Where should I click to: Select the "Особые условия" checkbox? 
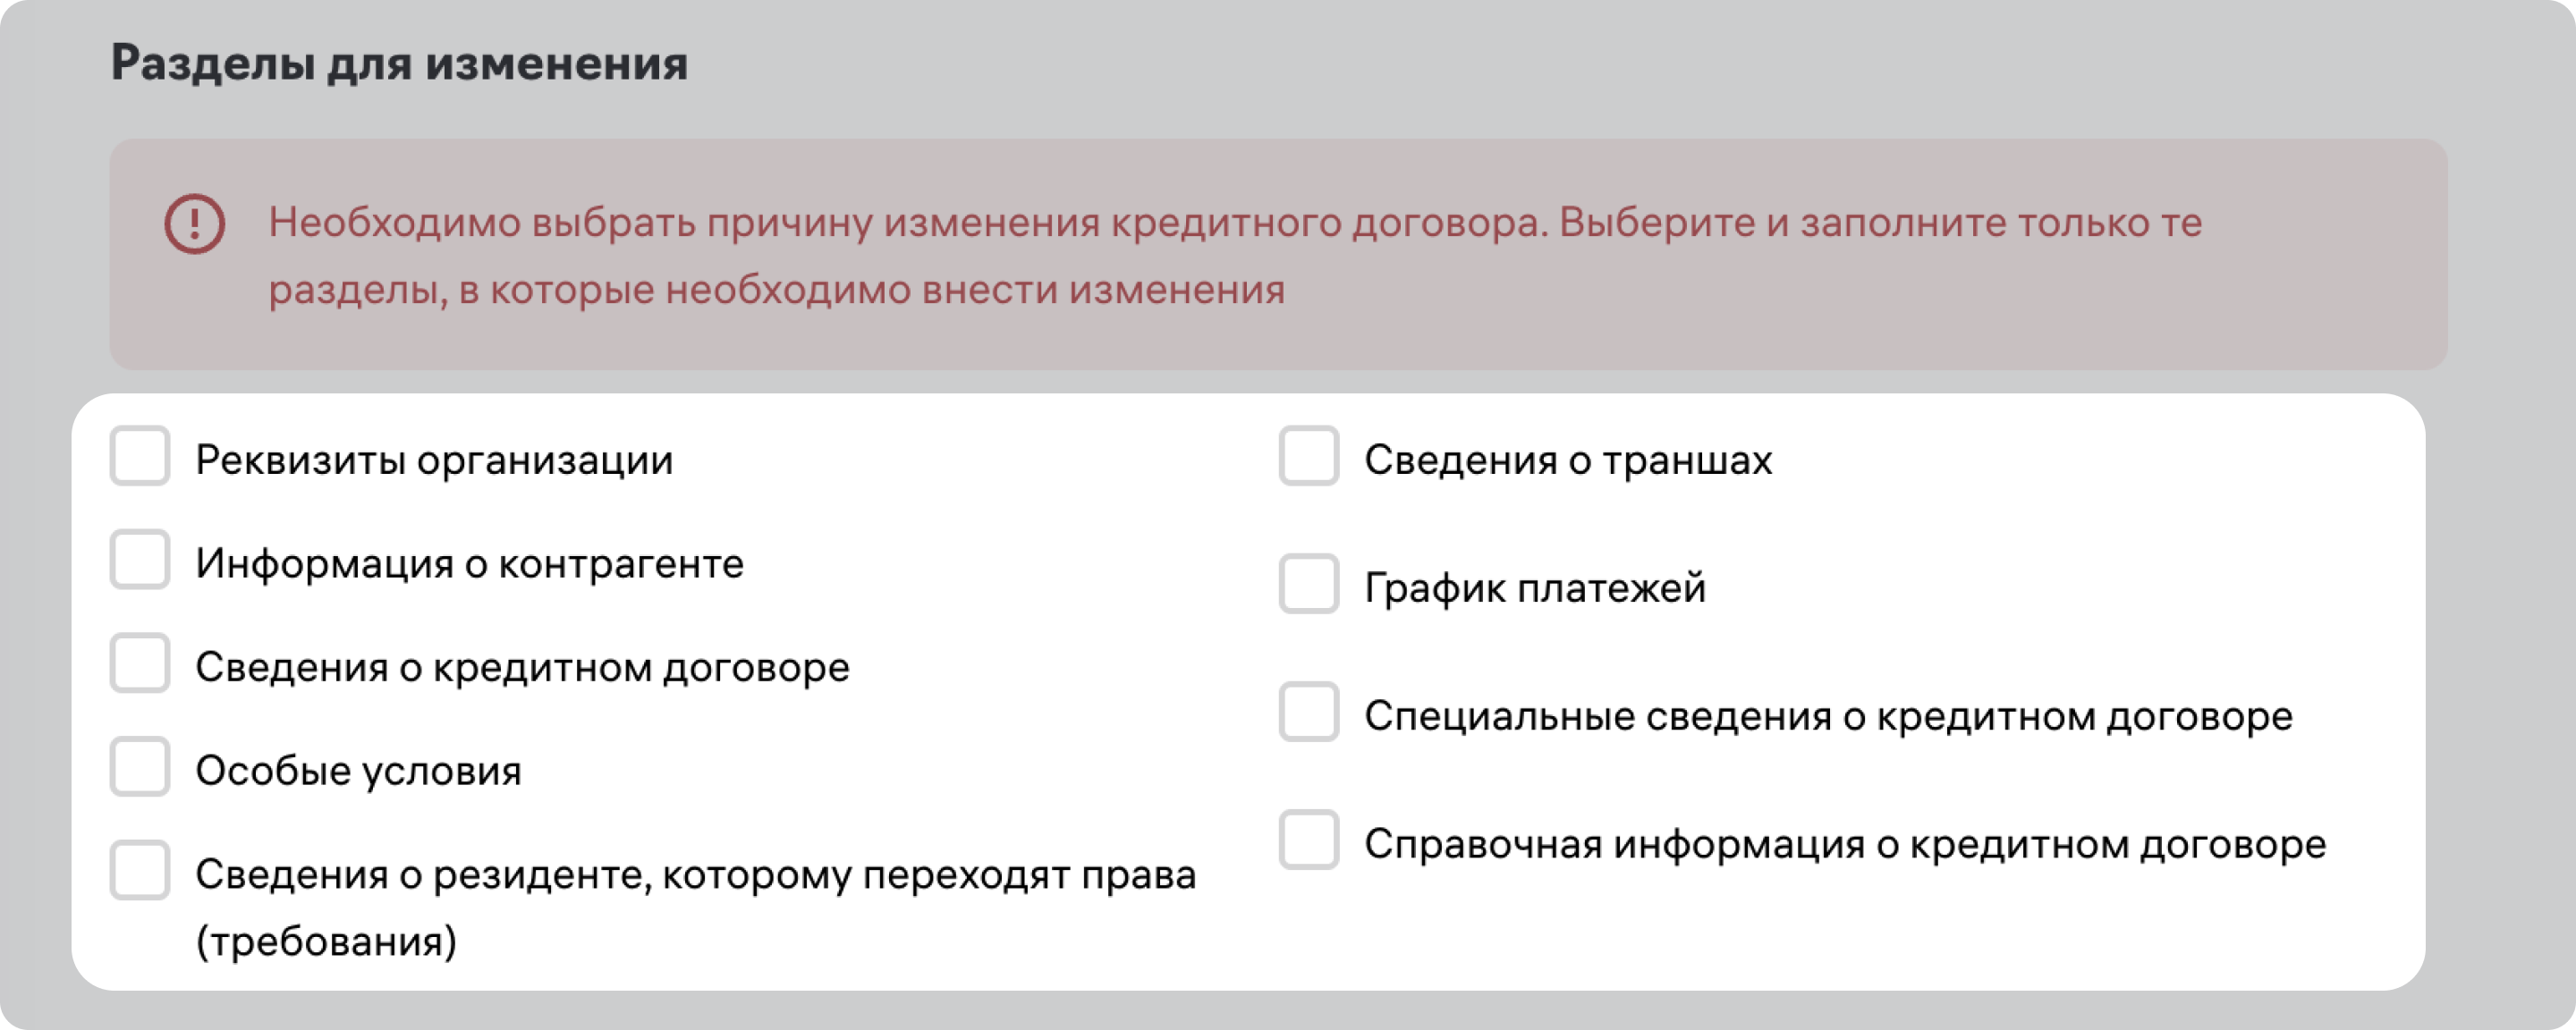coord(140,767)
